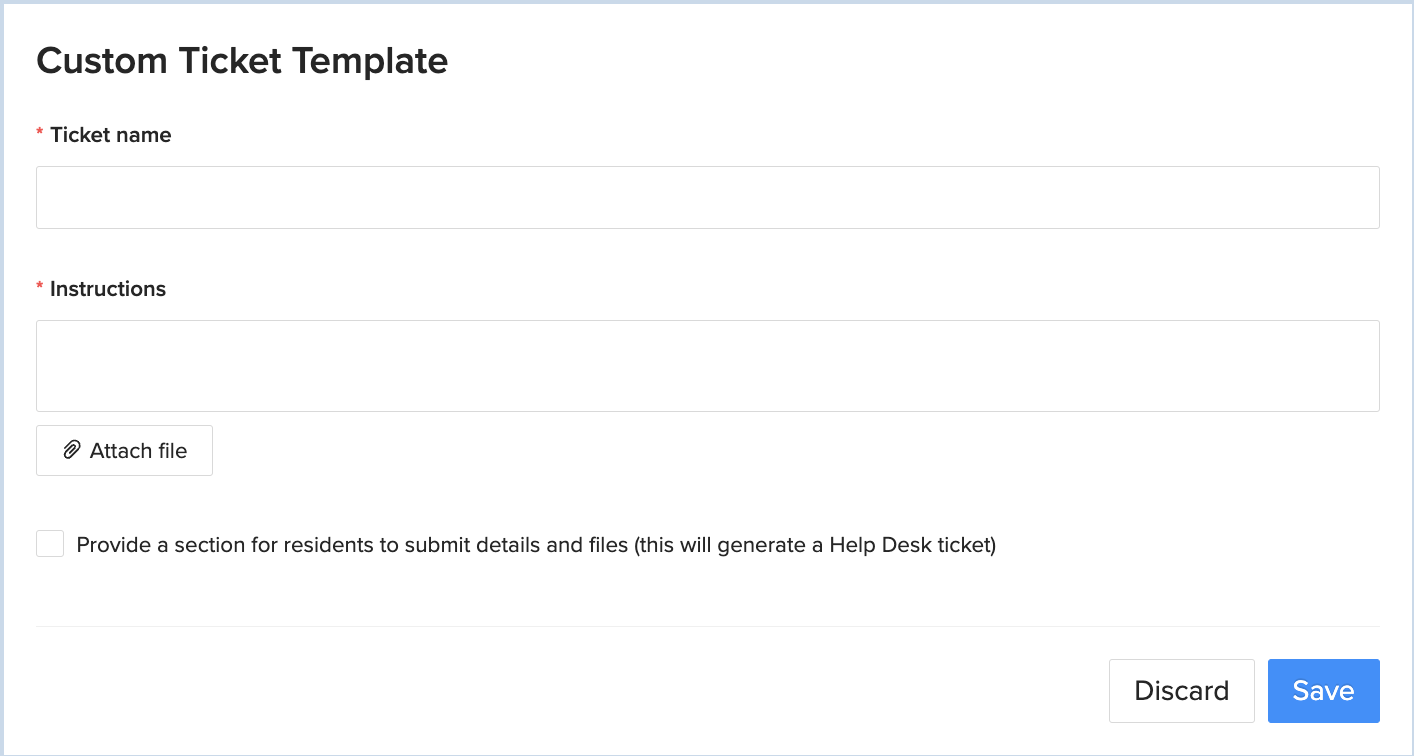Click the white Discard button
The image size is (1414, 756).
tap(1181, 691)
